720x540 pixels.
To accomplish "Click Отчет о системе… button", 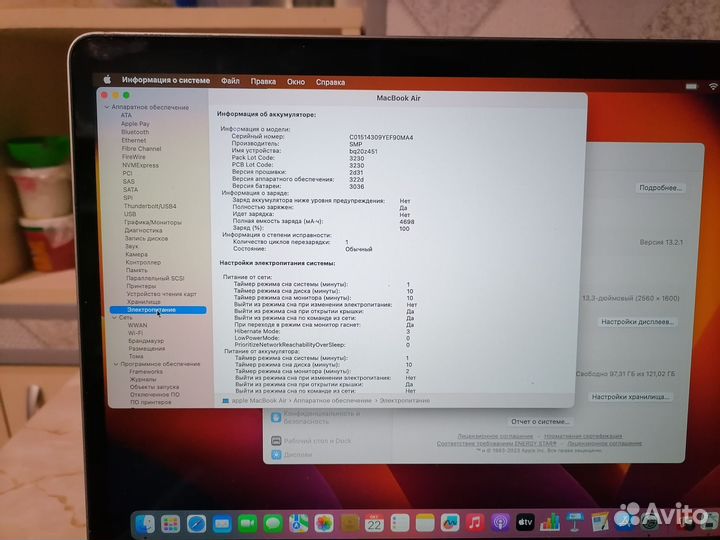I will pyautogui.click(x=540, y=422).
